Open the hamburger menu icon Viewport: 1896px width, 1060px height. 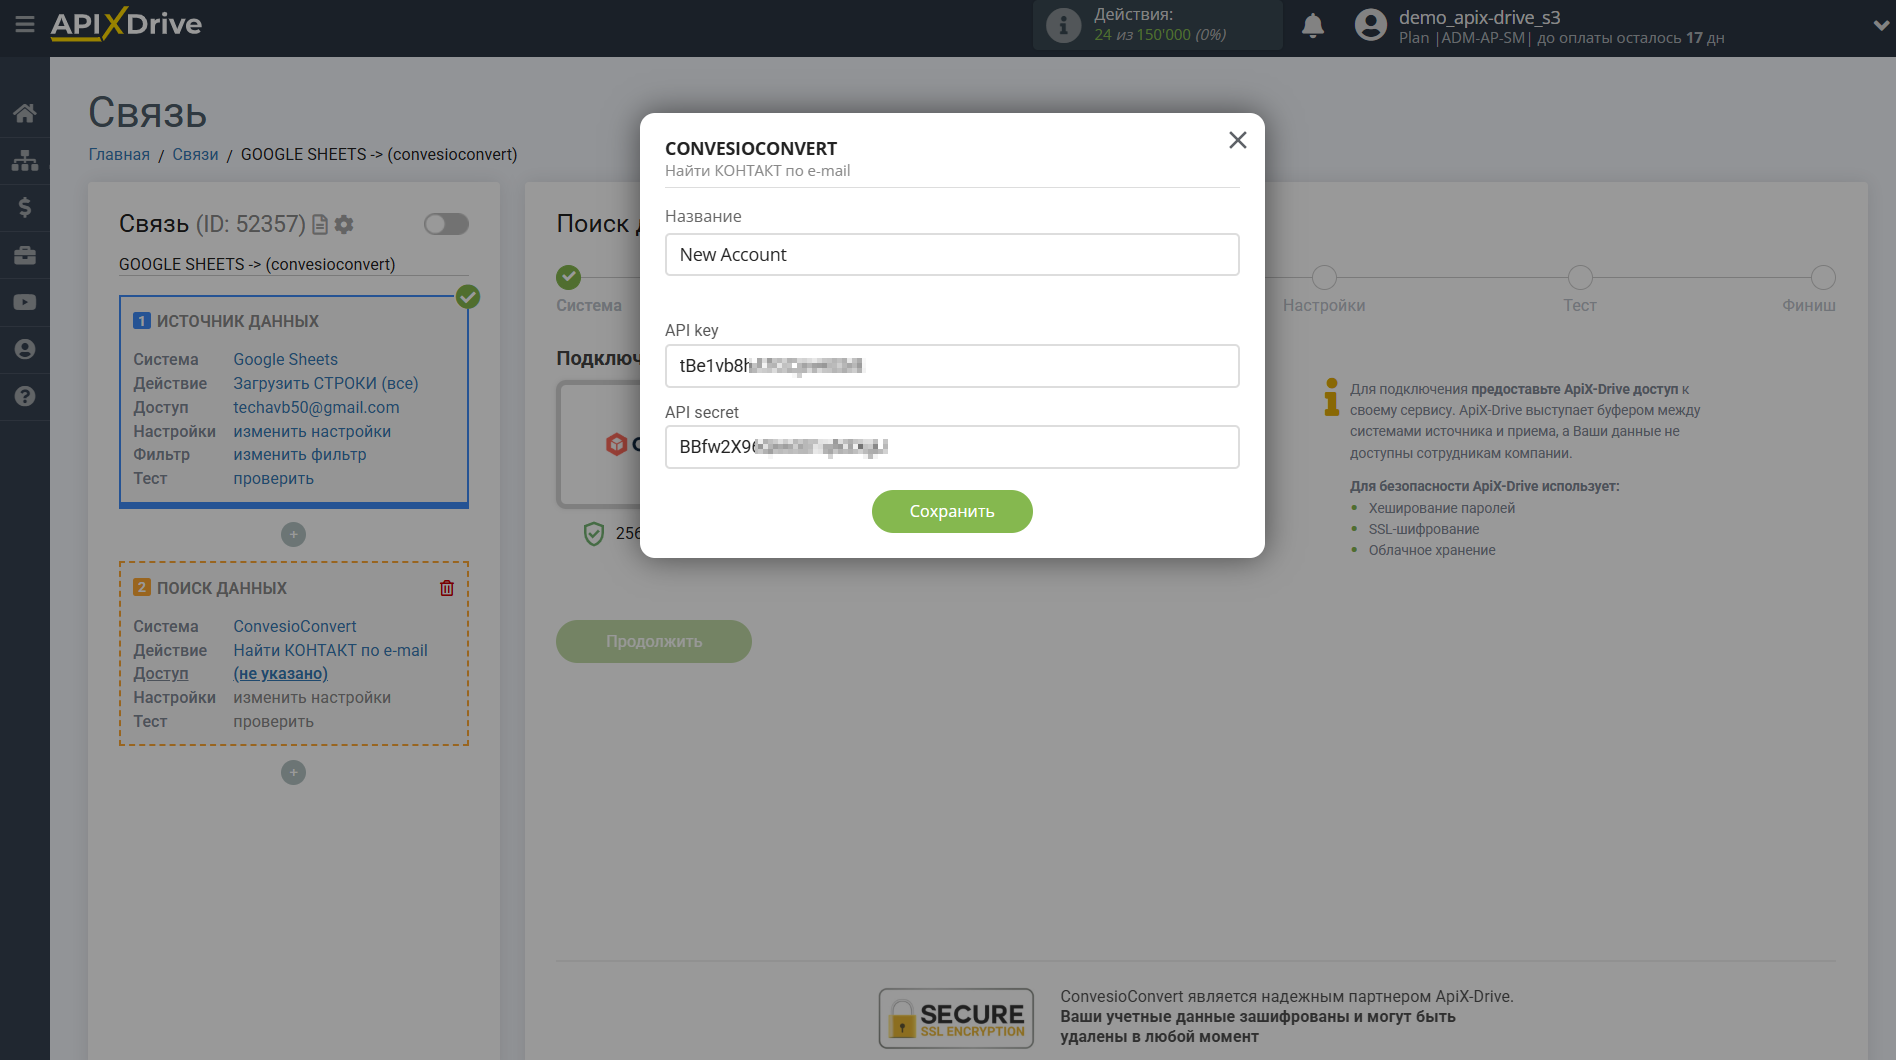coord(24,24)
